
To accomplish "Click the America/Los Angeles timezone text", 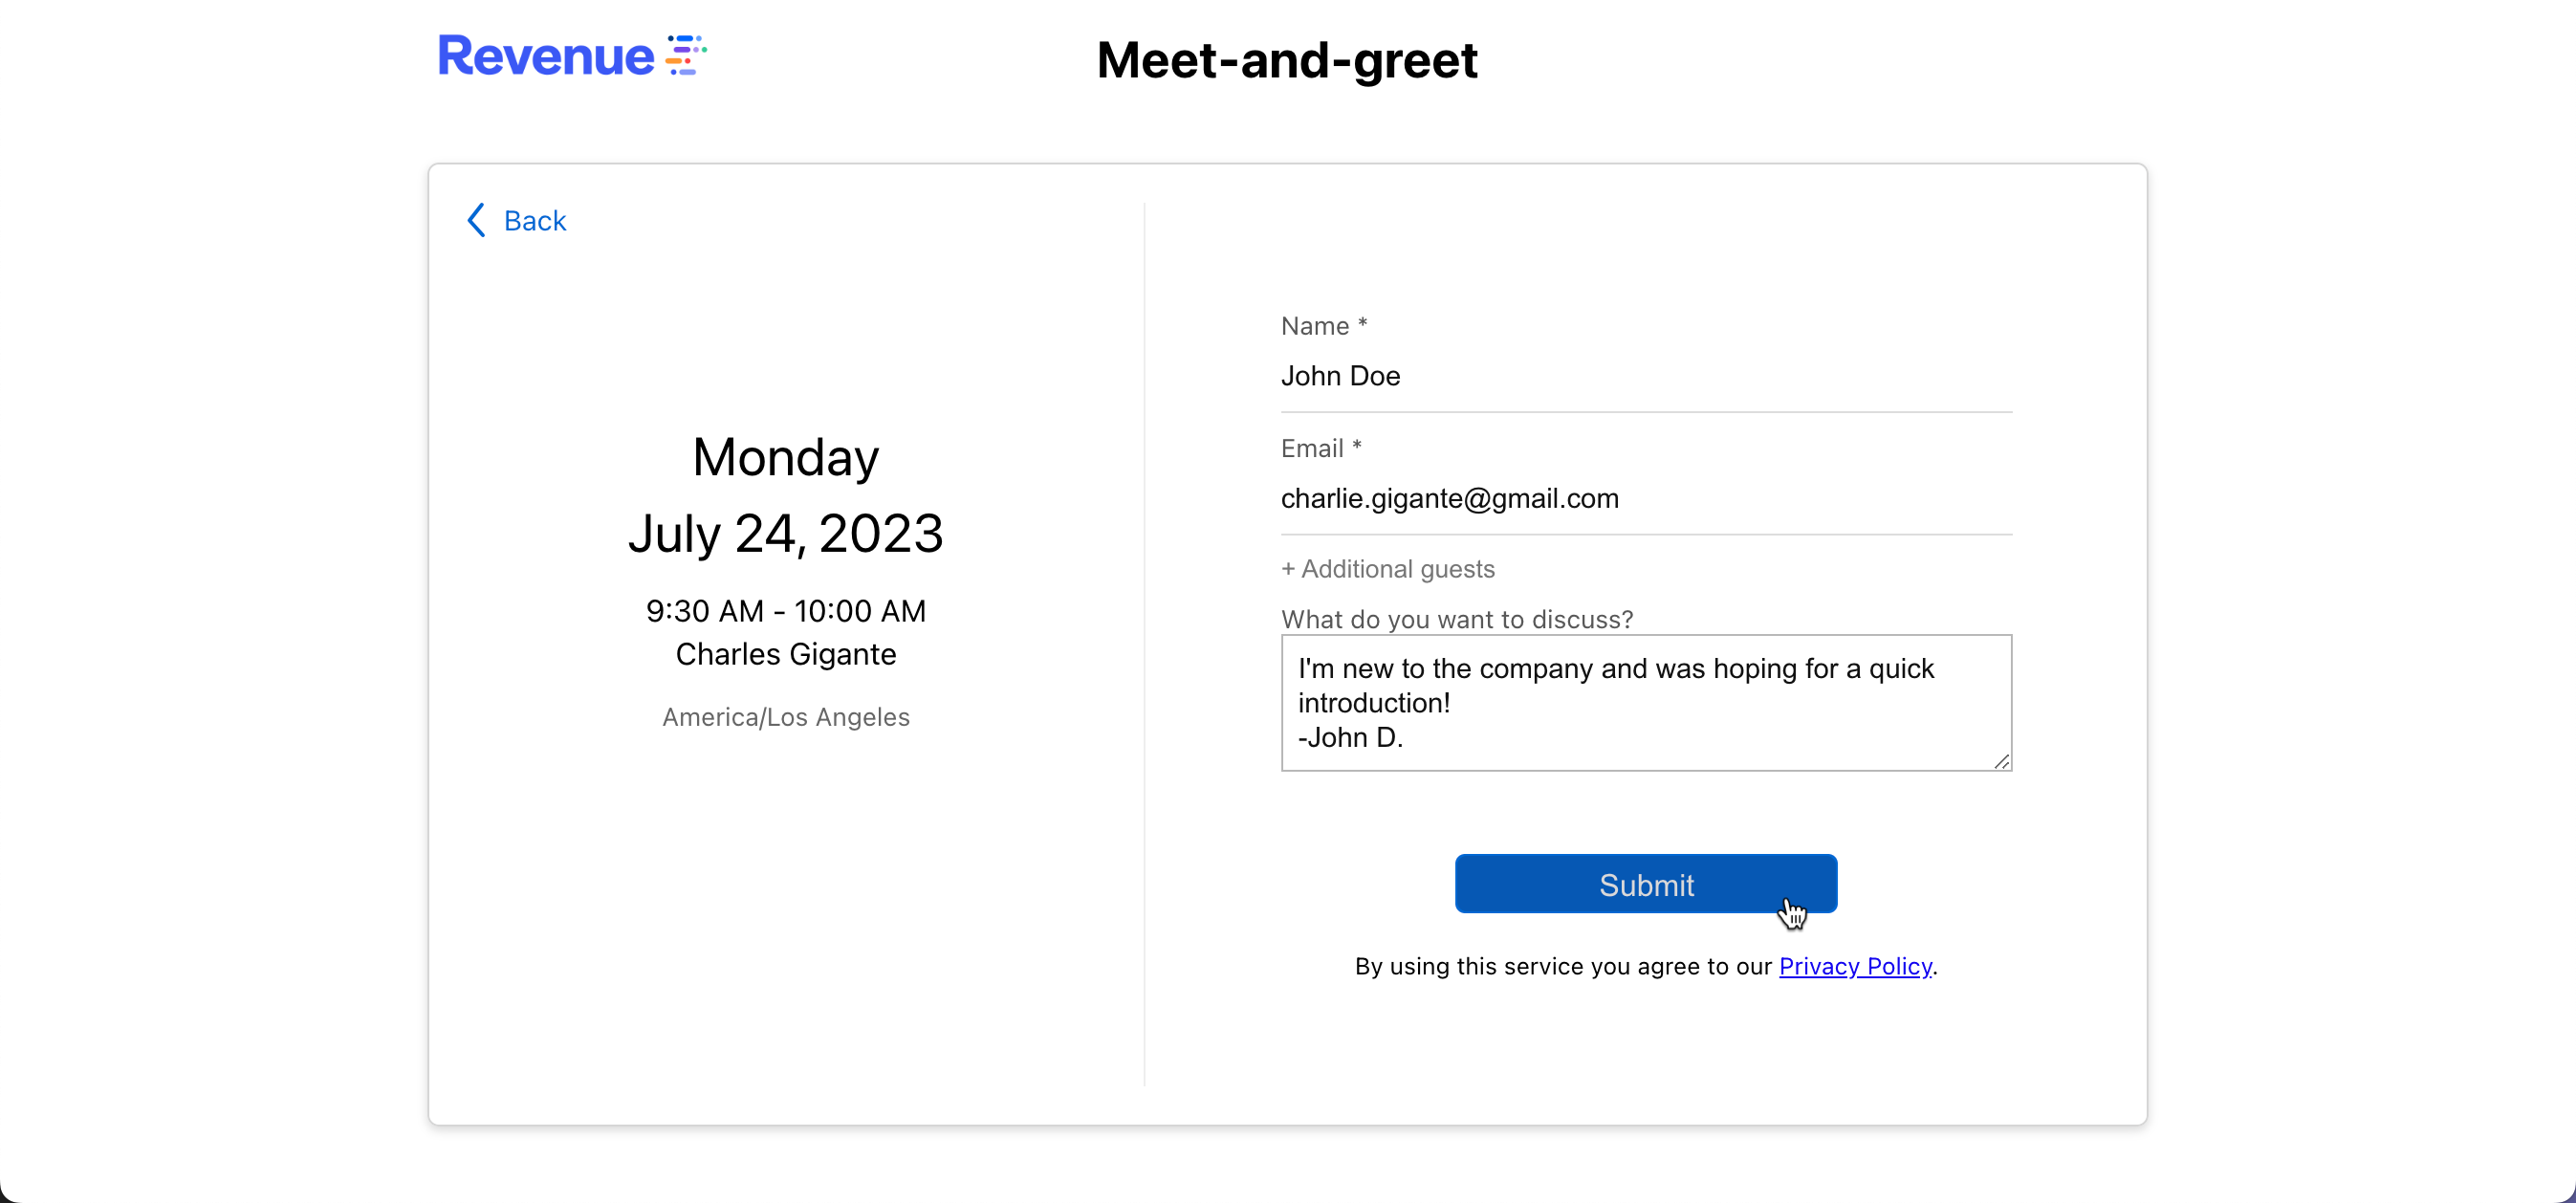I will click(785, 717).
